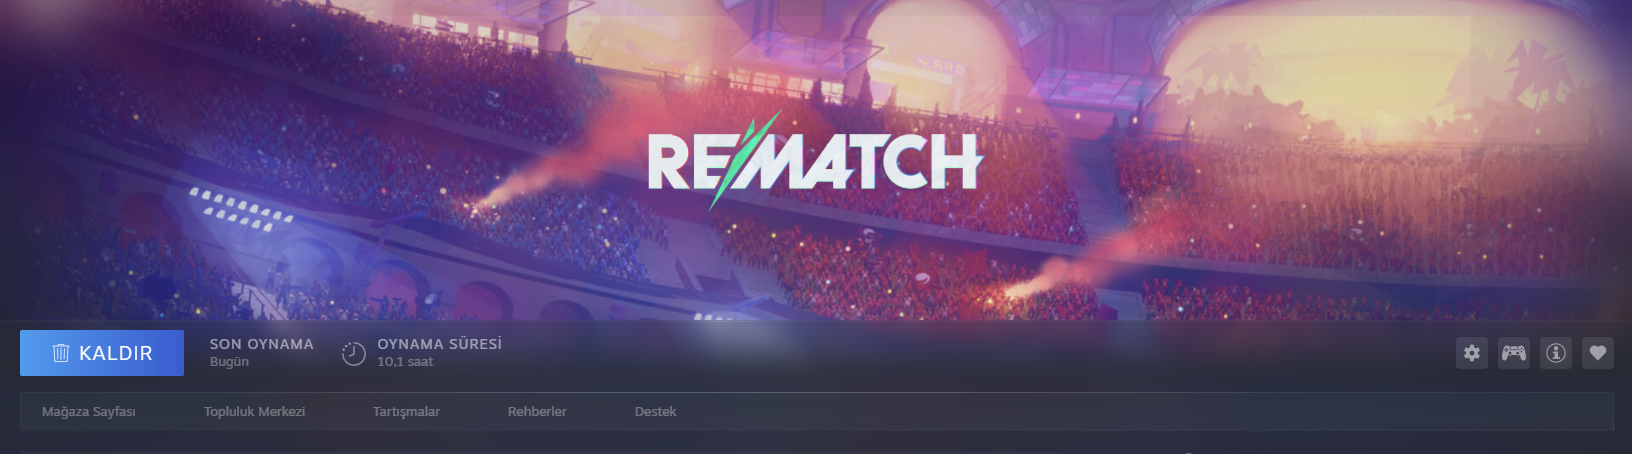Click the clock icon beside playtime

point(353,354)
